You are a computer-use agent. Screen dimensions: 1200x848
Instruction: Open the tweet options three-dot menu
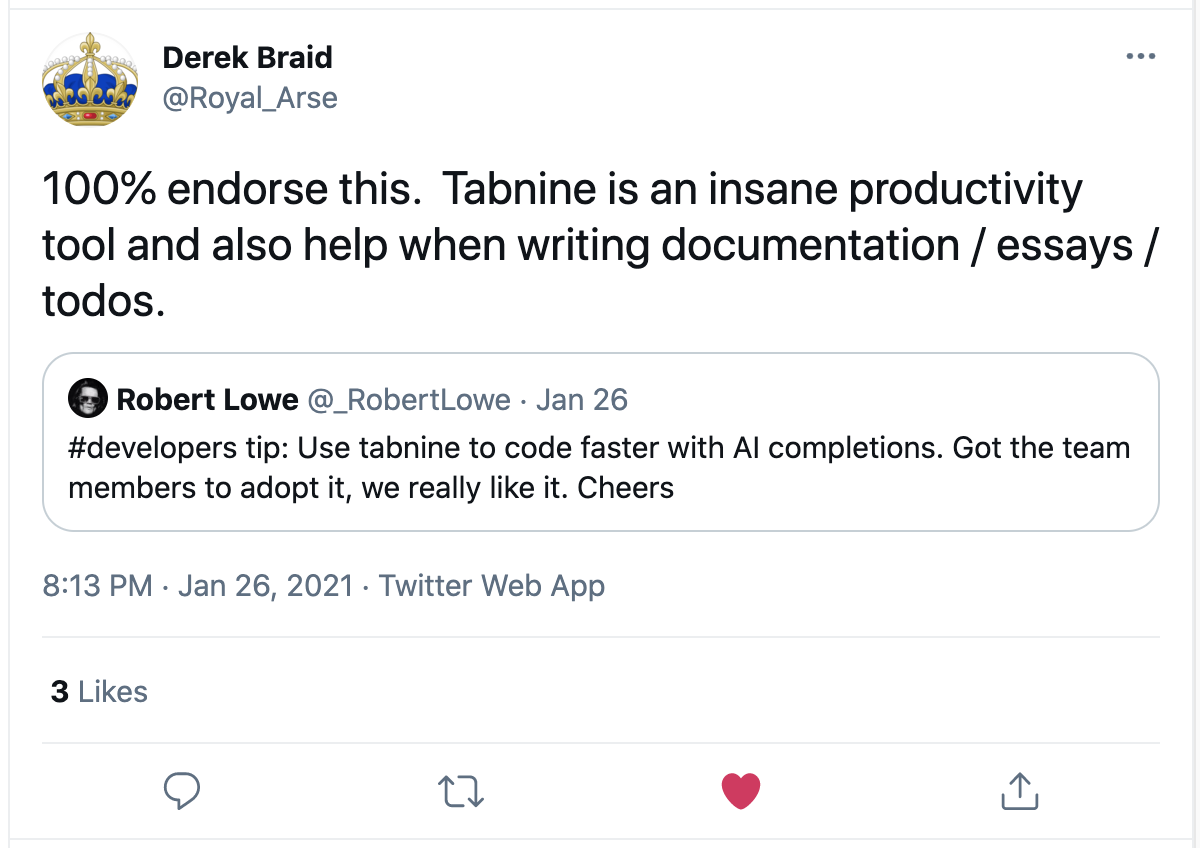(1140, 56)
